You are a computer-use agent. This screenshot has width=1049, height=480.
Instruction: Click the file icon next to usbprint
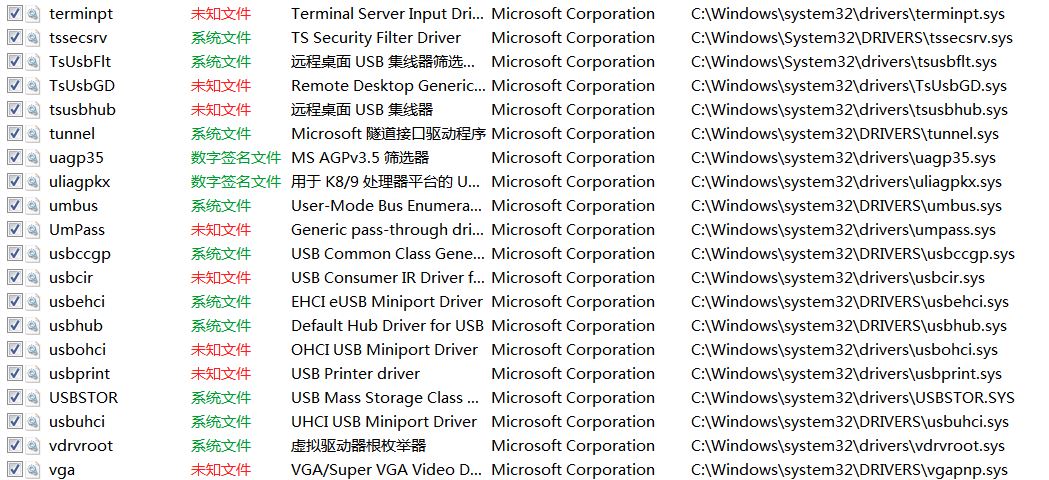point(33,374)
